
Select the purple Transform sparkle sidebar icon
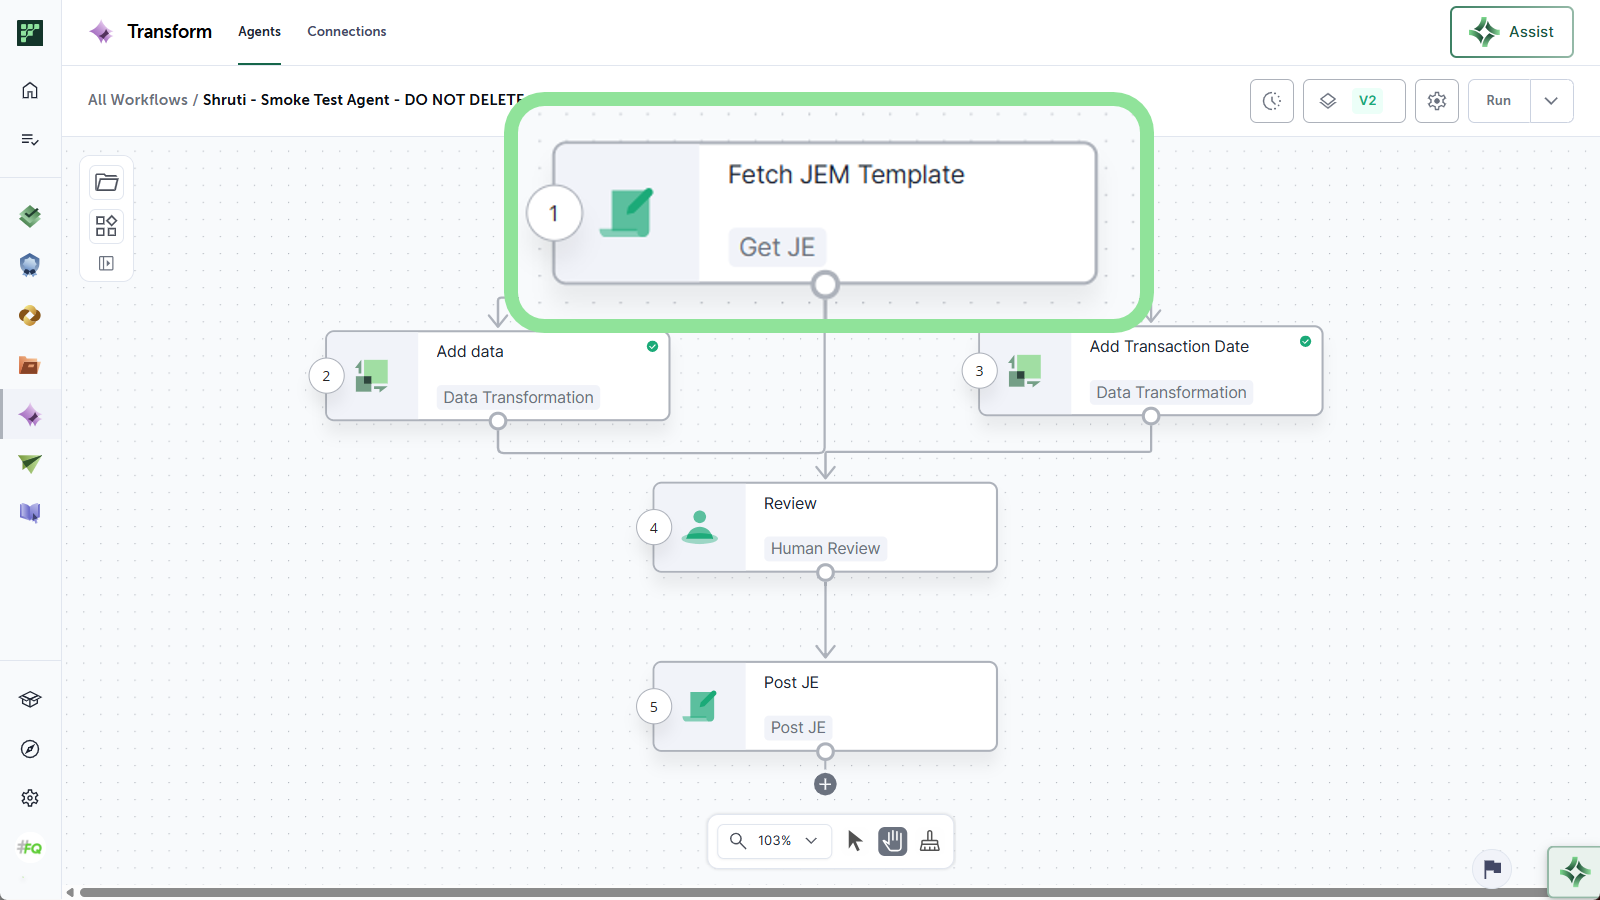pos(30,415)
